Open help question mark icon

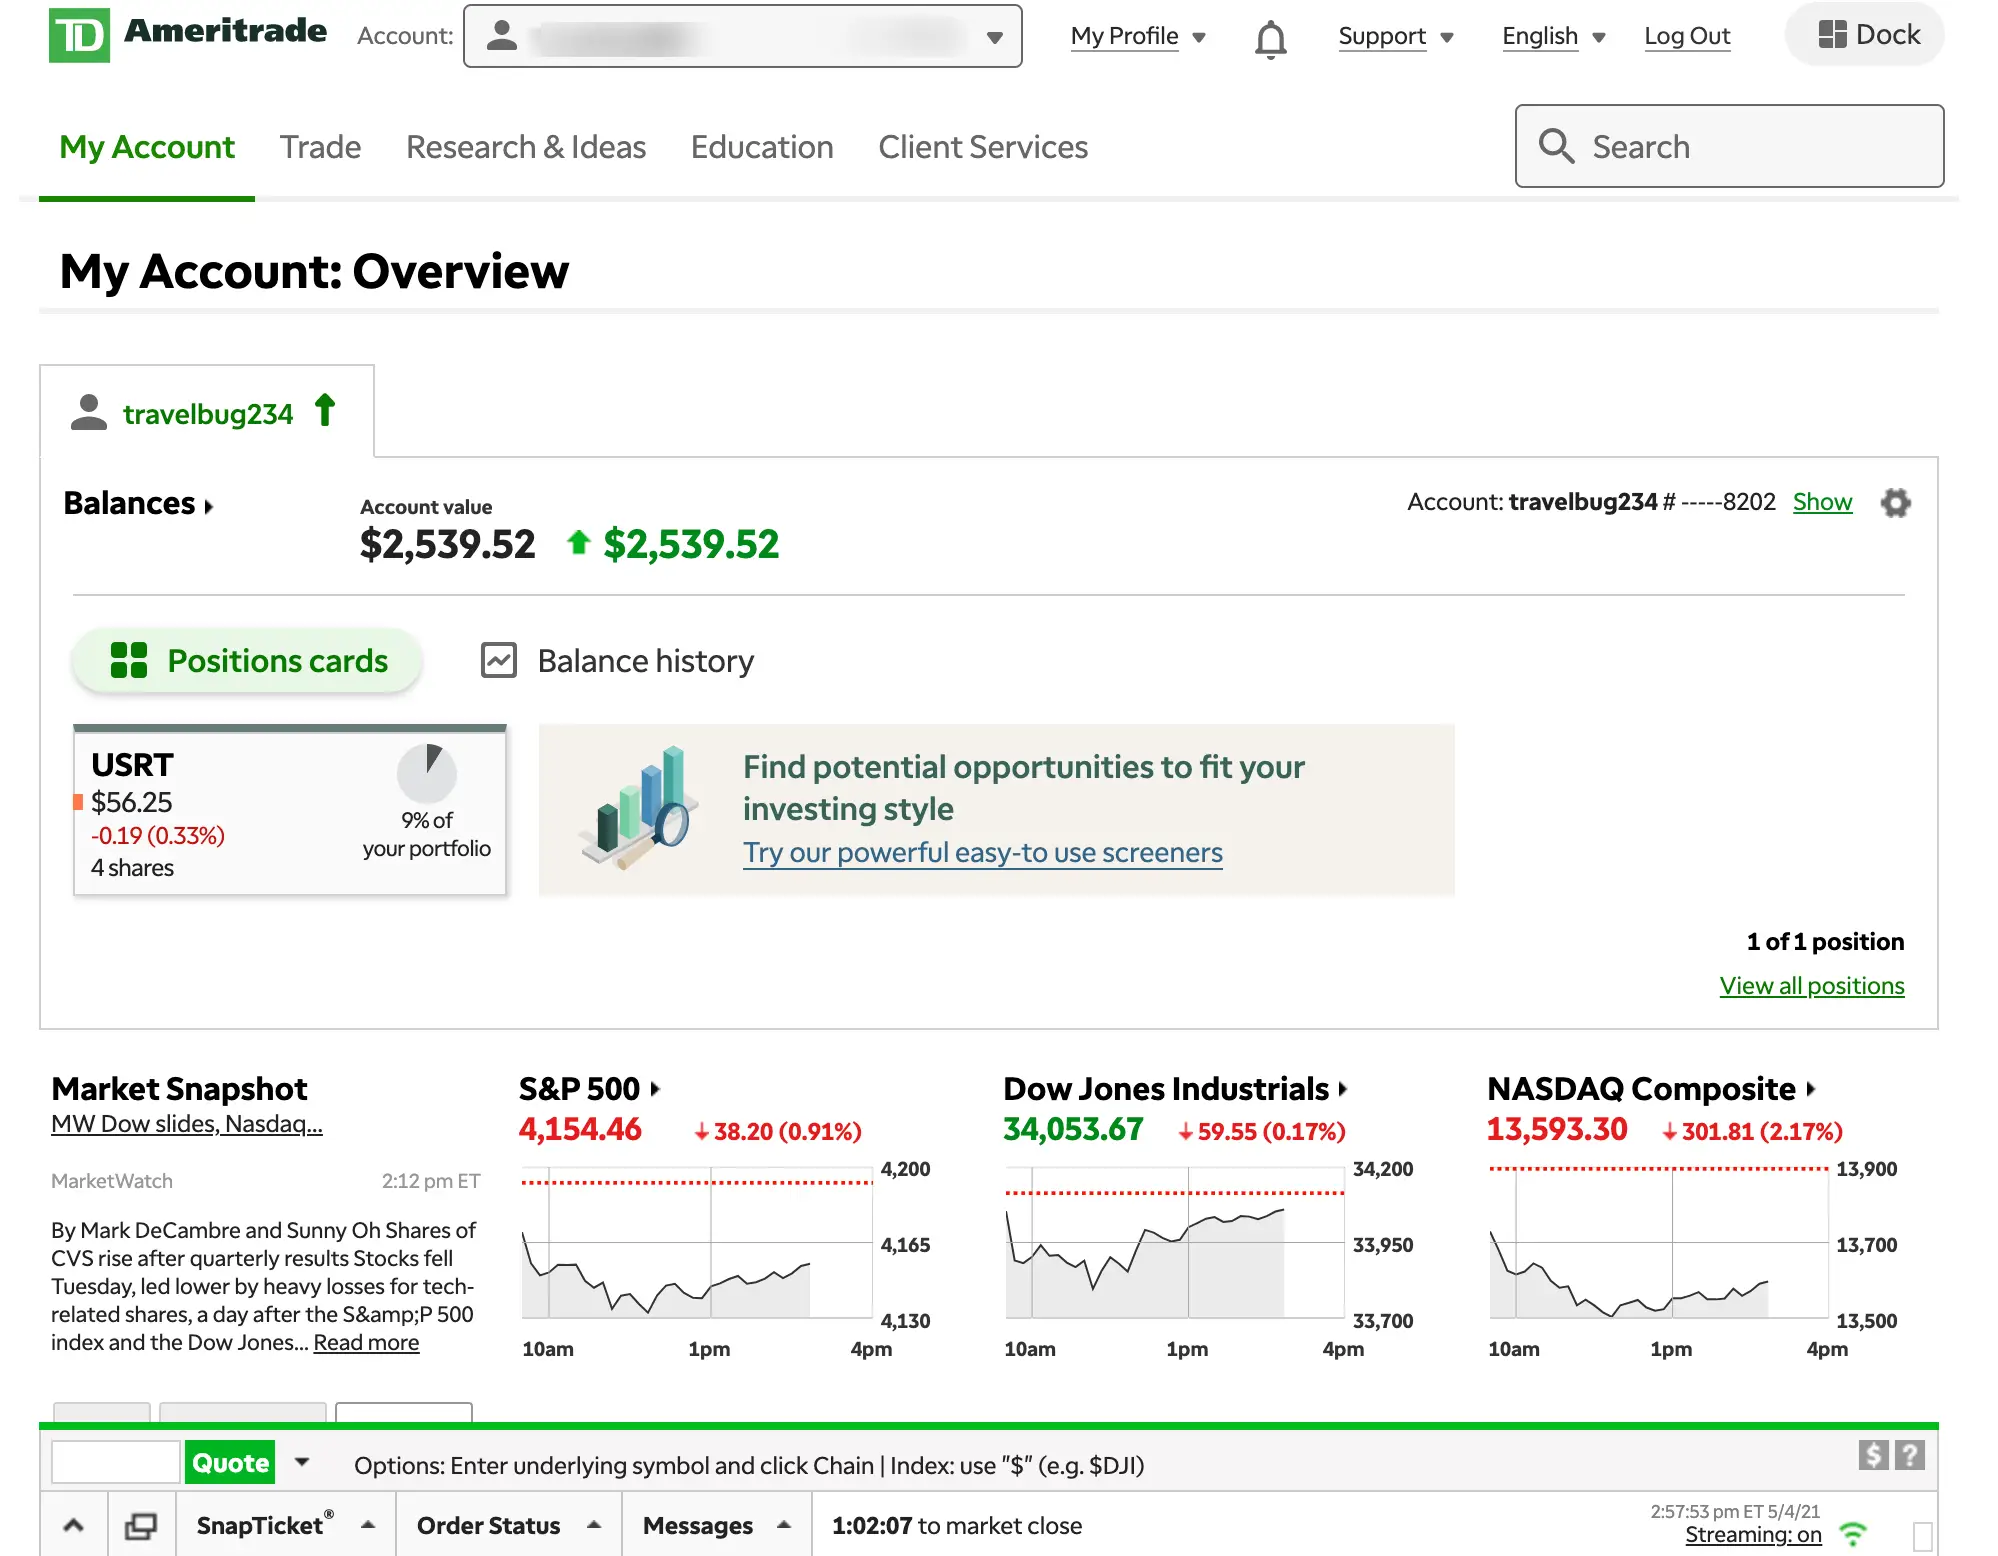coord(1909,1455)
